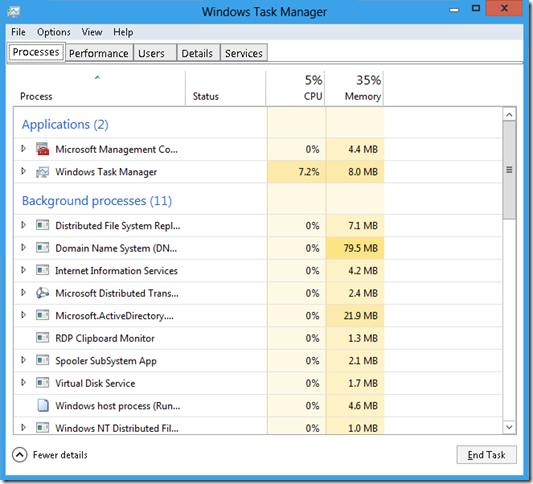Expand Distributed File System Repl row
This screenshot has width=533, height=484.
tap(23, 225)
